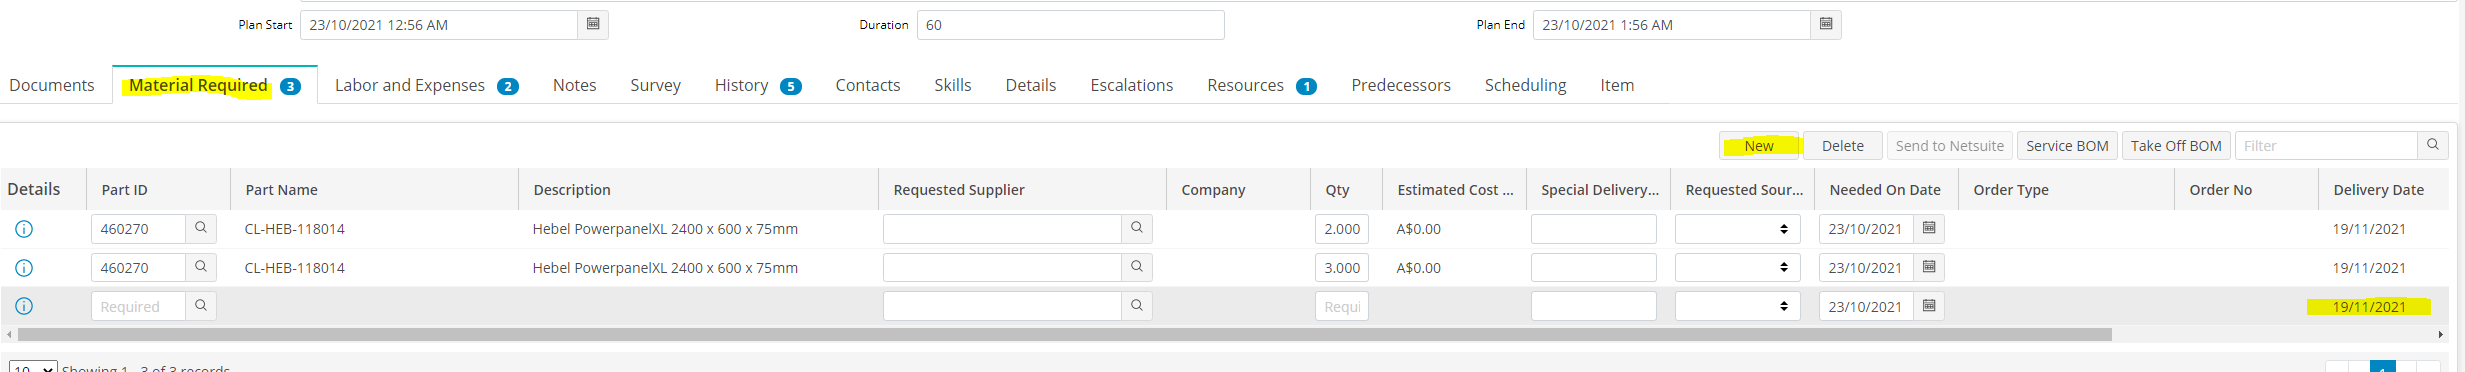The width and height of the screenshot is (2465, 372).
Task: Open calendar picker for Plan End
Action: (x=1826, y=24)
